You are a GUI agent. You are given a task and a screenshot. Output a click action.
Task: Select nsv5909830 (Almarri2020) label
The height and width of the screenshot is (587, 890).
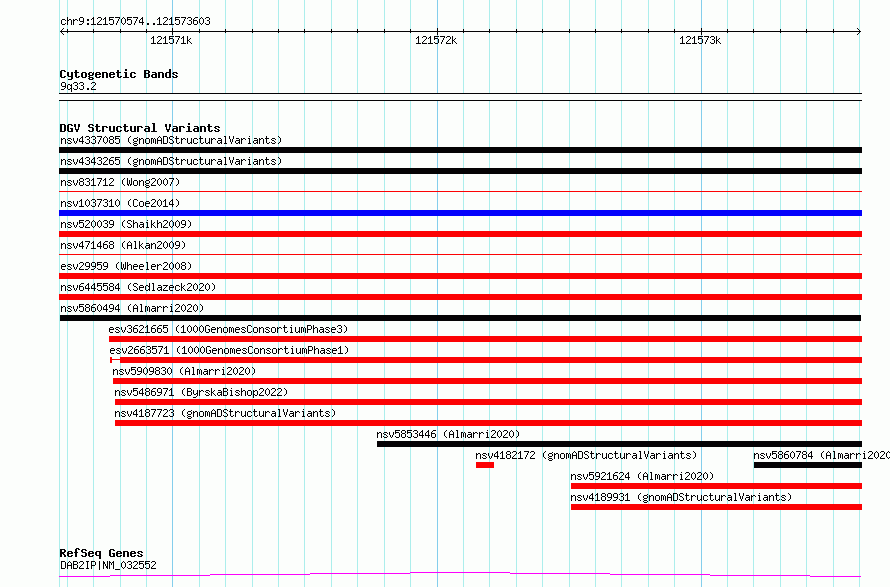click(184, 371)
